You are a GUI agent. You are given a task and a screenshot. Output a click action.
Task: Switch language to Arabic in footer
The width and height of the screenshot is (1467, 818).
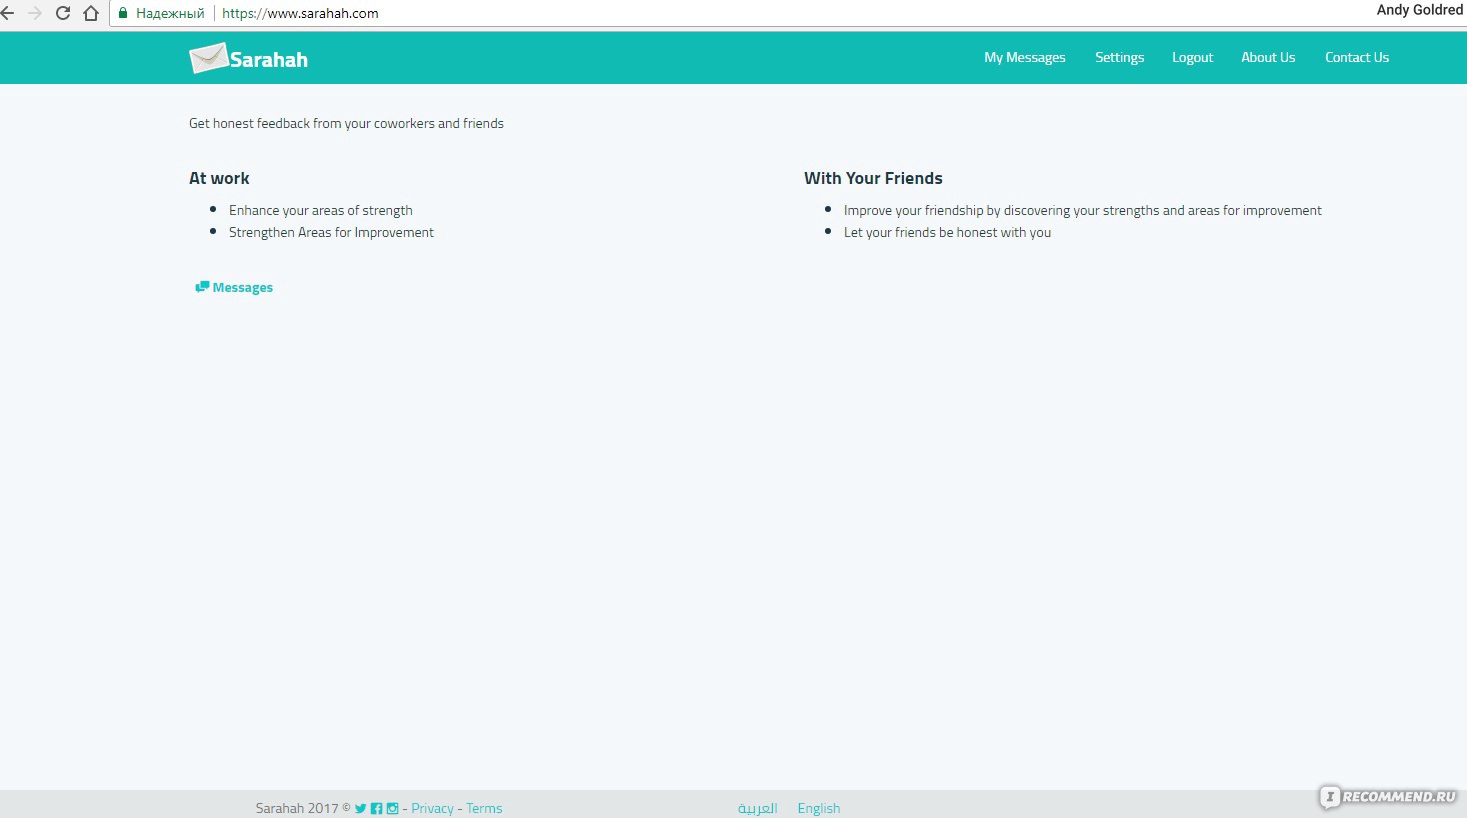(x=757, y=808)
